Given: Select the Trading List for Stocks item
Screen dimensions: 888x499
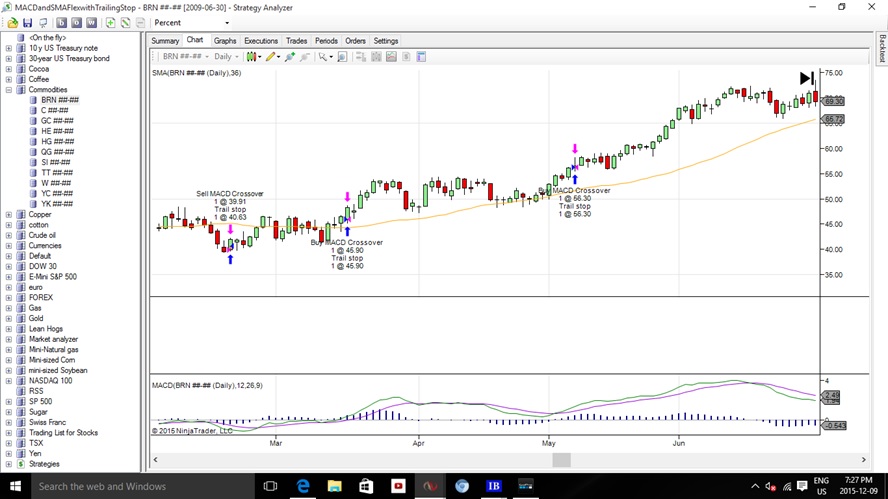Looking at the screenshot, I should [63, 433].
